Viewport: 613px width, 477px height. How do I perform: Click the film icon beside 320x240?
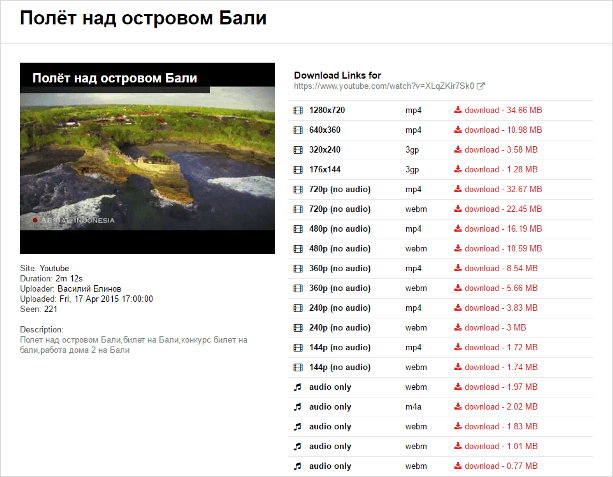pos(298,150)
